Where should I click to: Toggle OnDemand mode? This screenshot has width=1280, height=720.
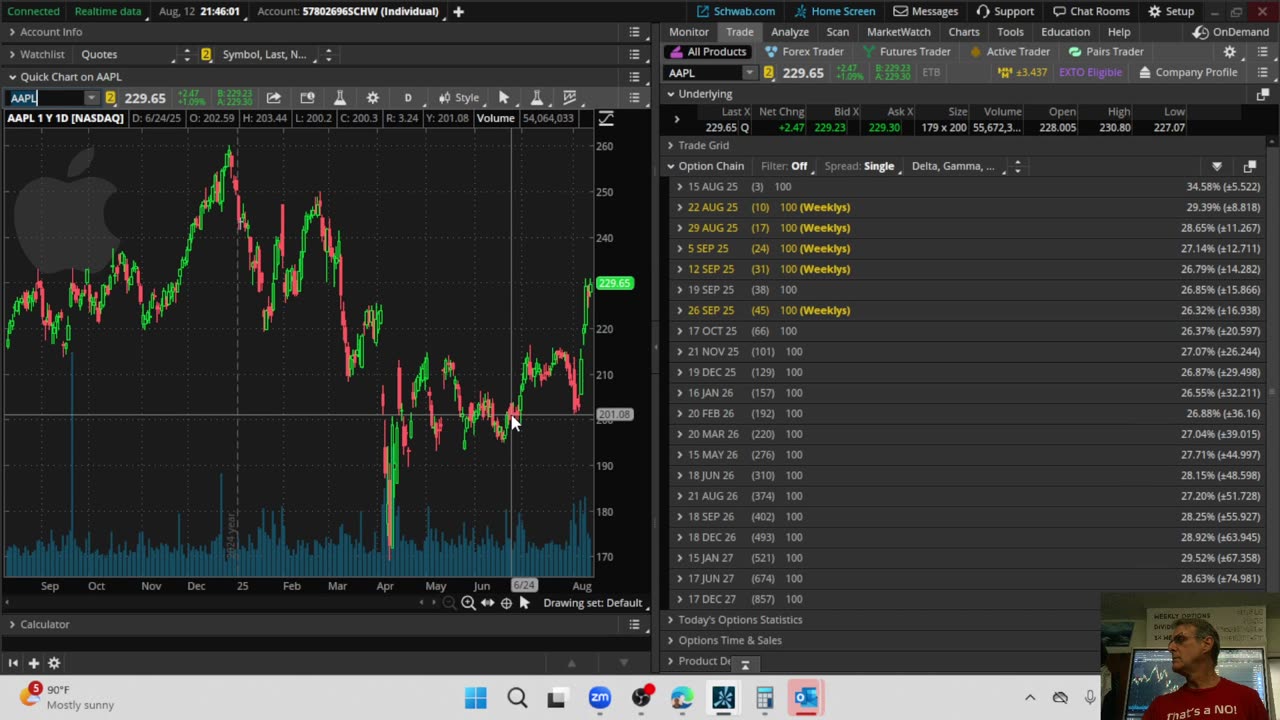point(1231,32)
